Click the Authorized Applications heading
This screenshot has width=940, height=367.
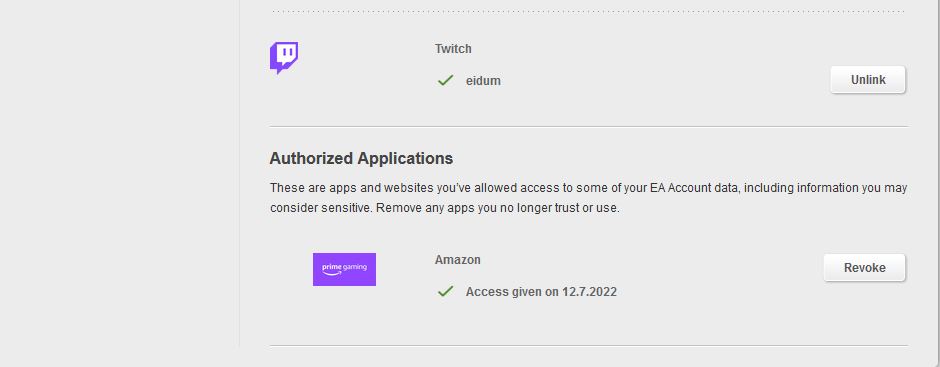361,158
